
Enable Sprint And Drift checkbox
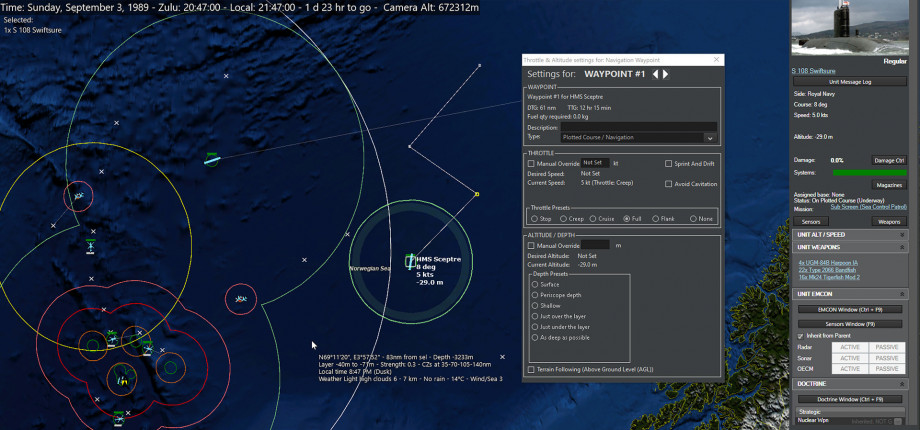click(x=668, y=164)
